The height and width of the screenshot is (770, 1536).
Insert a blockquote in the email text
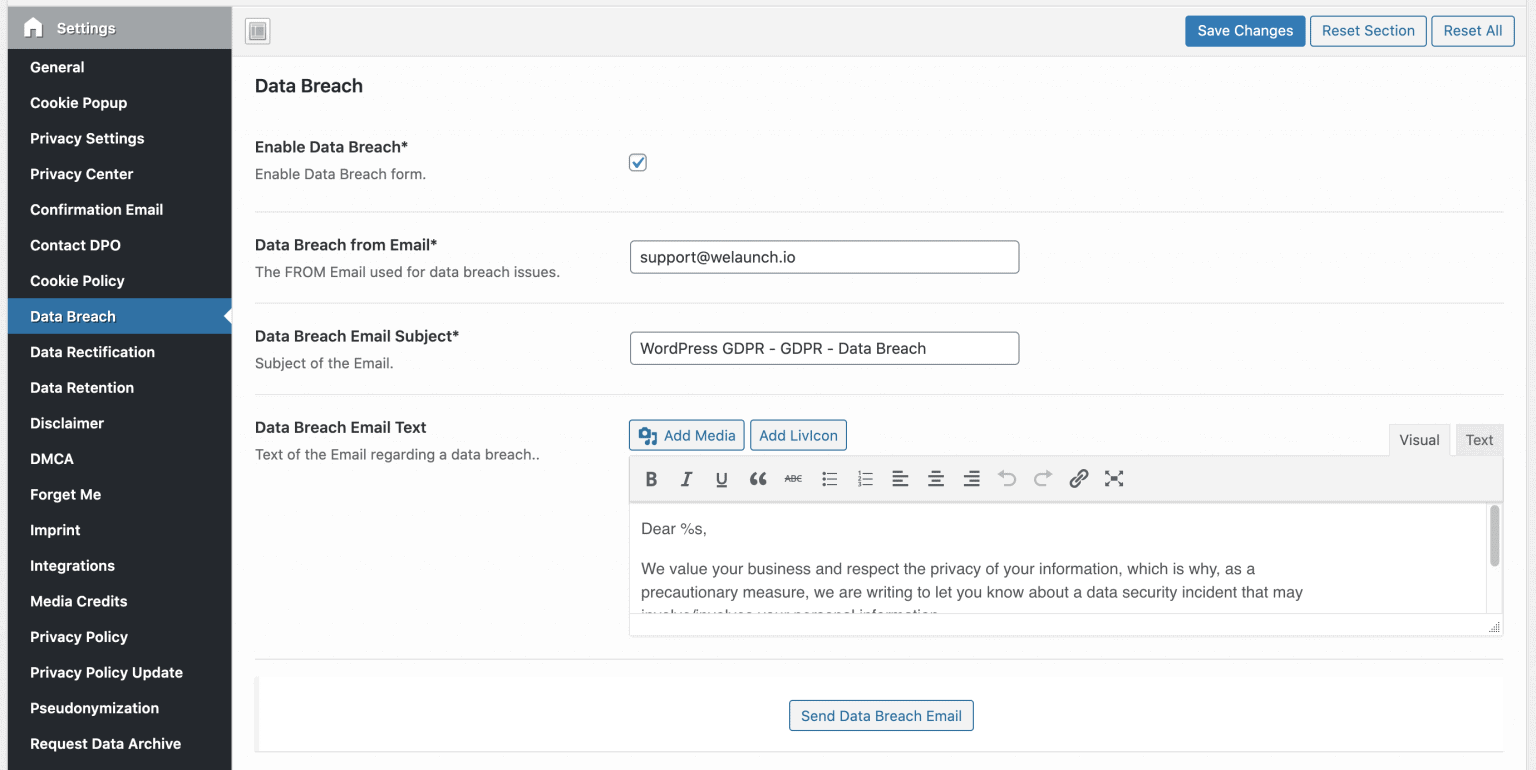click(x=758, y=479)
